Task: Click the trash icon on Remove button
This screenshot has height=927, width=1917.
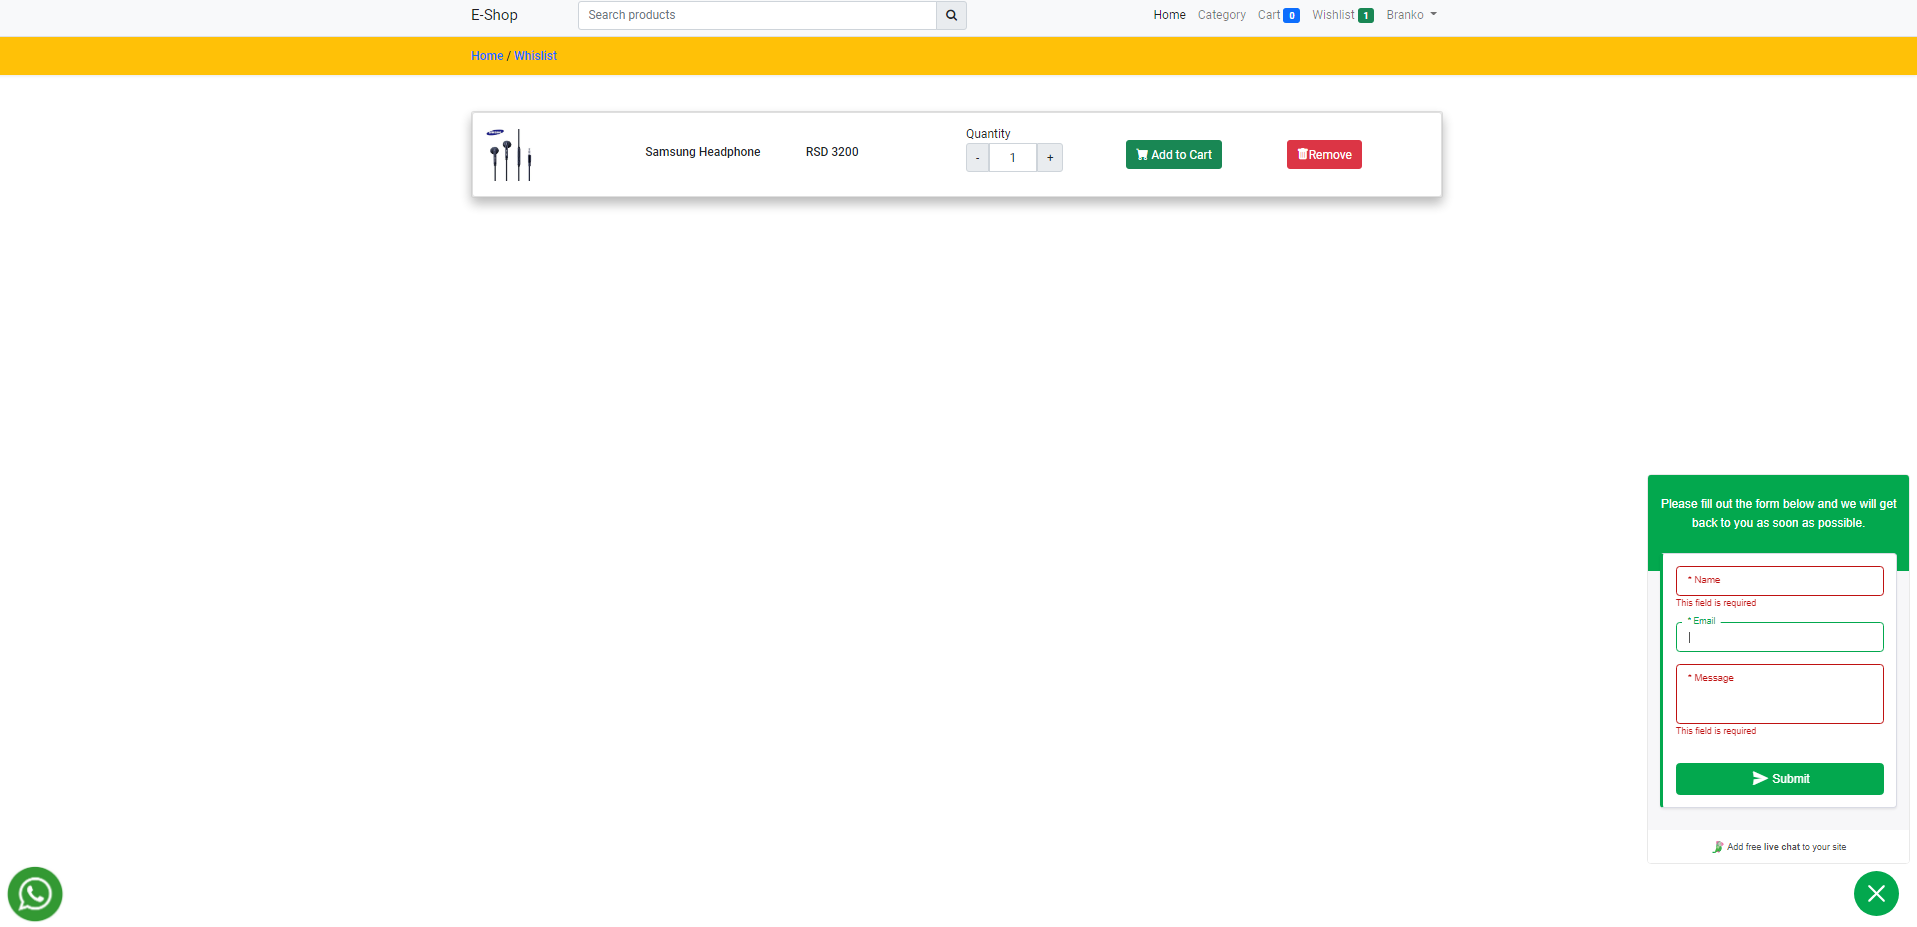Action: [1302, 154]
